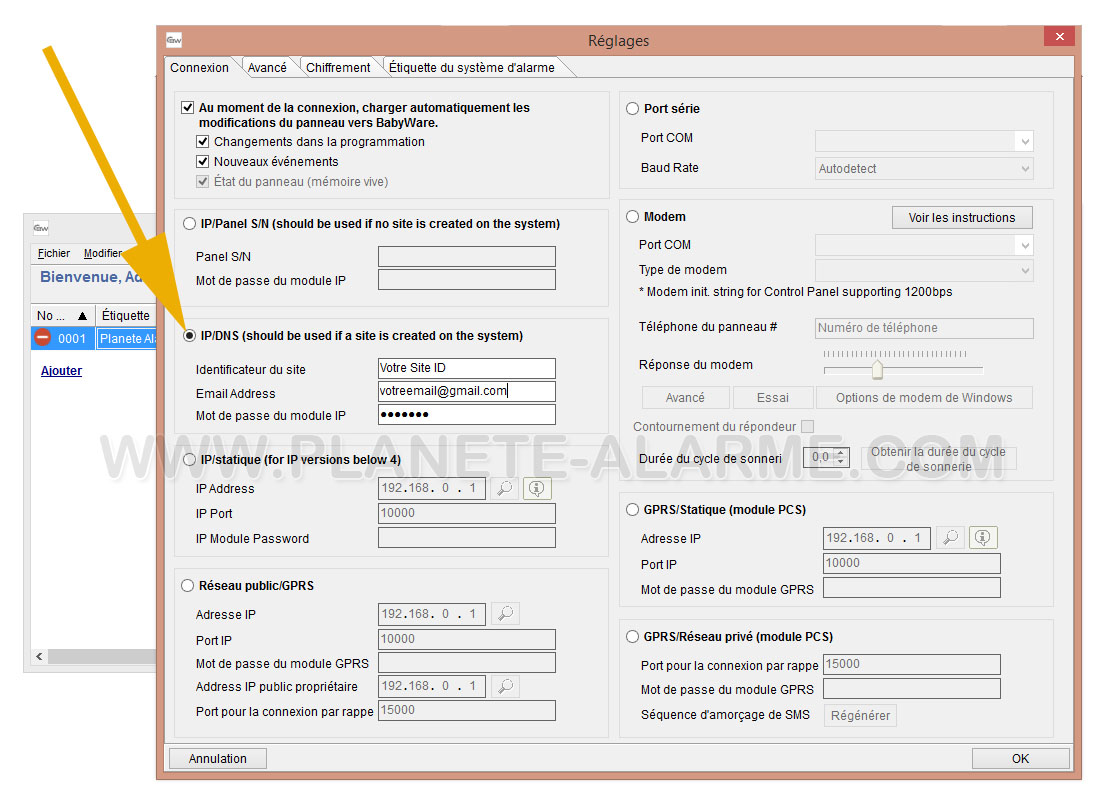Click the Panel S/N input field

click(467, 256)
